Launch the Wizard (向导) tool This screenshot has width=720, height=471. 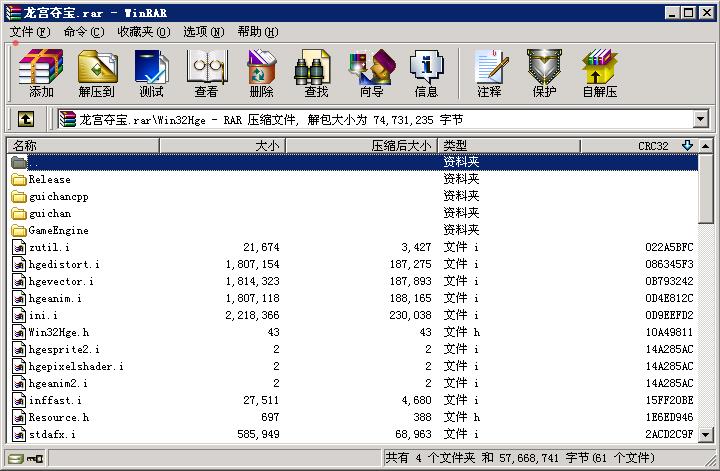coord(371,74)
